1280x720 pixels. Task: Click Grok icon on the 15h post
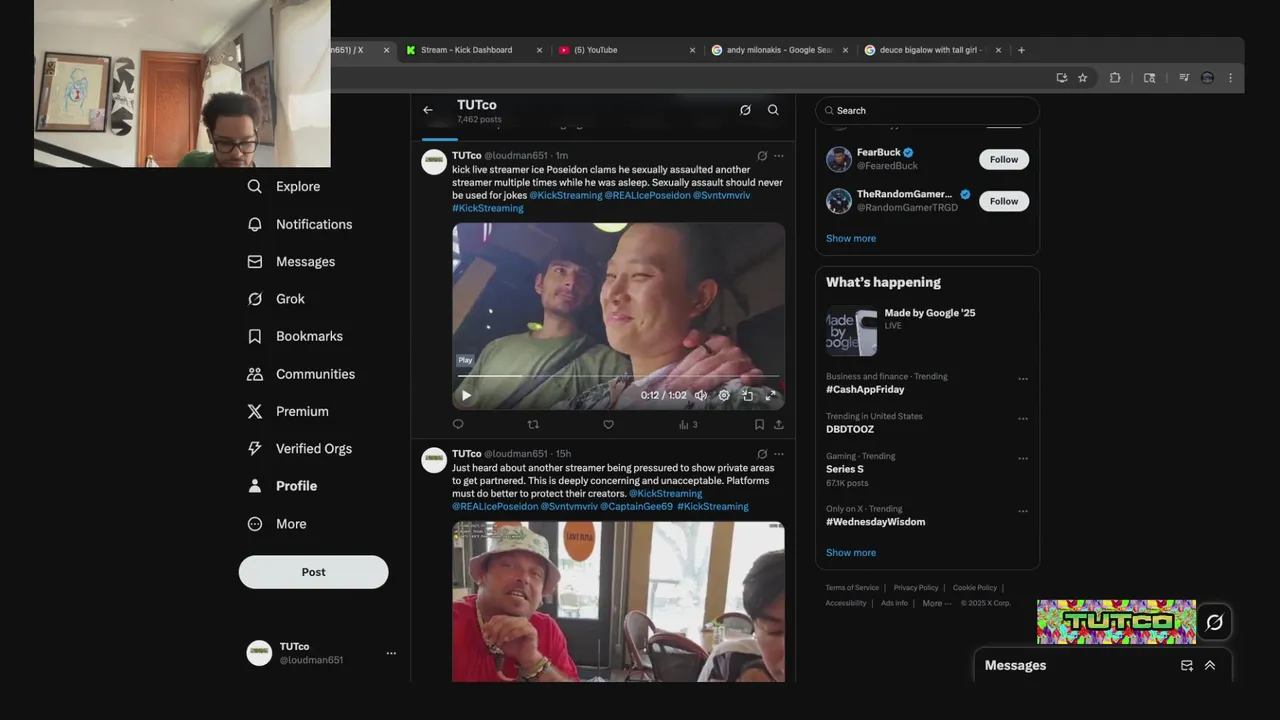762,454
